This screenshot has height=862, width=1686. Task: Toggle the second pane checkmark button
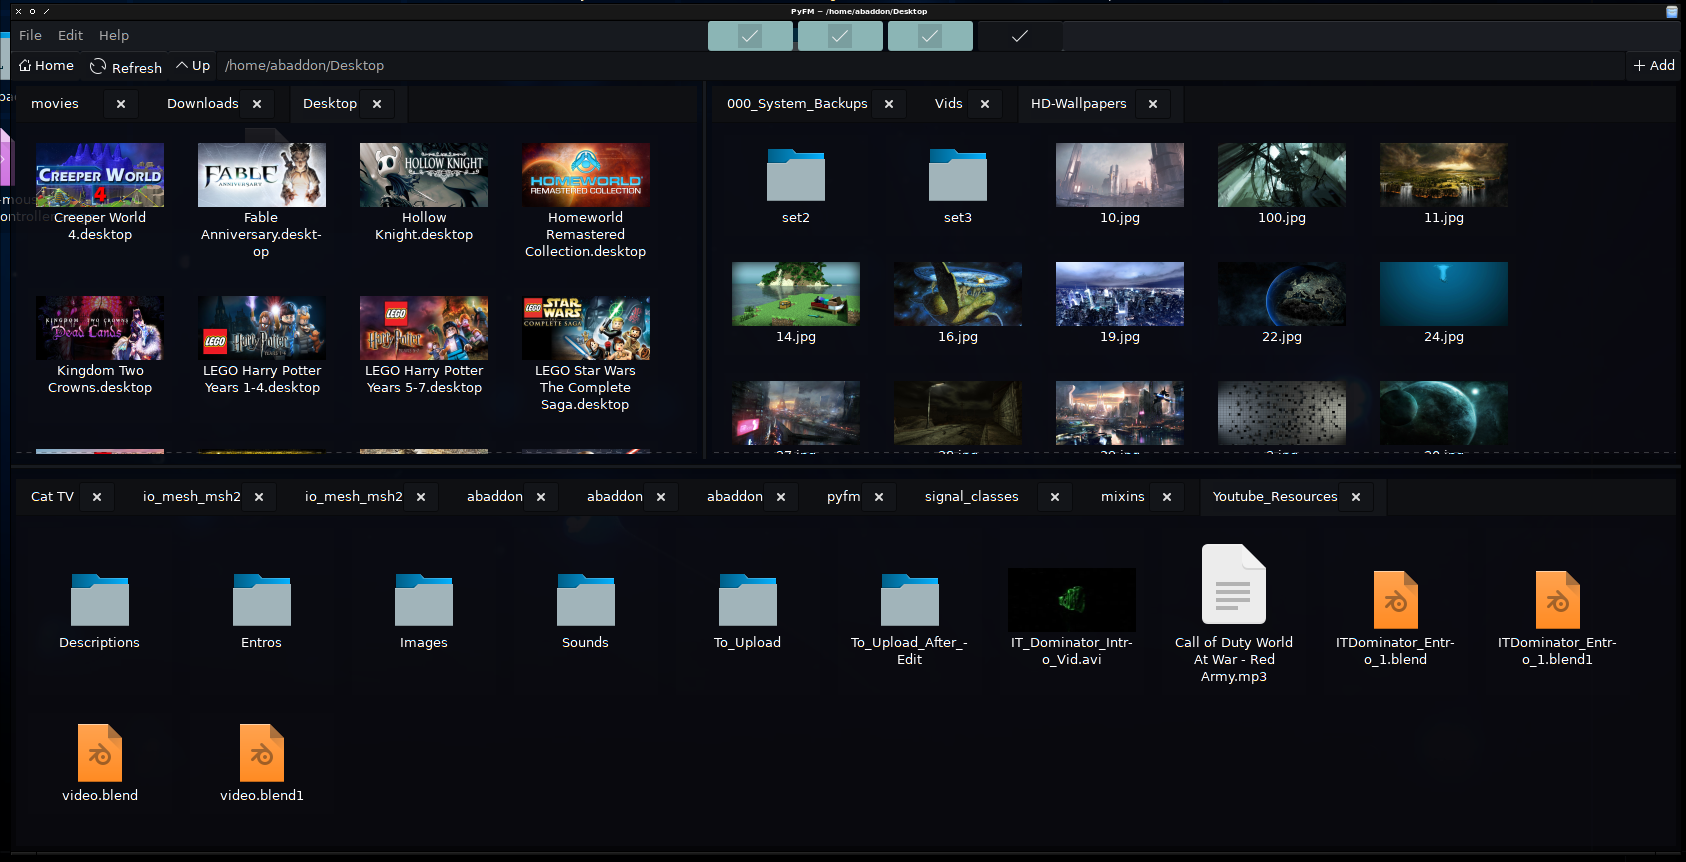coord(840,36)
